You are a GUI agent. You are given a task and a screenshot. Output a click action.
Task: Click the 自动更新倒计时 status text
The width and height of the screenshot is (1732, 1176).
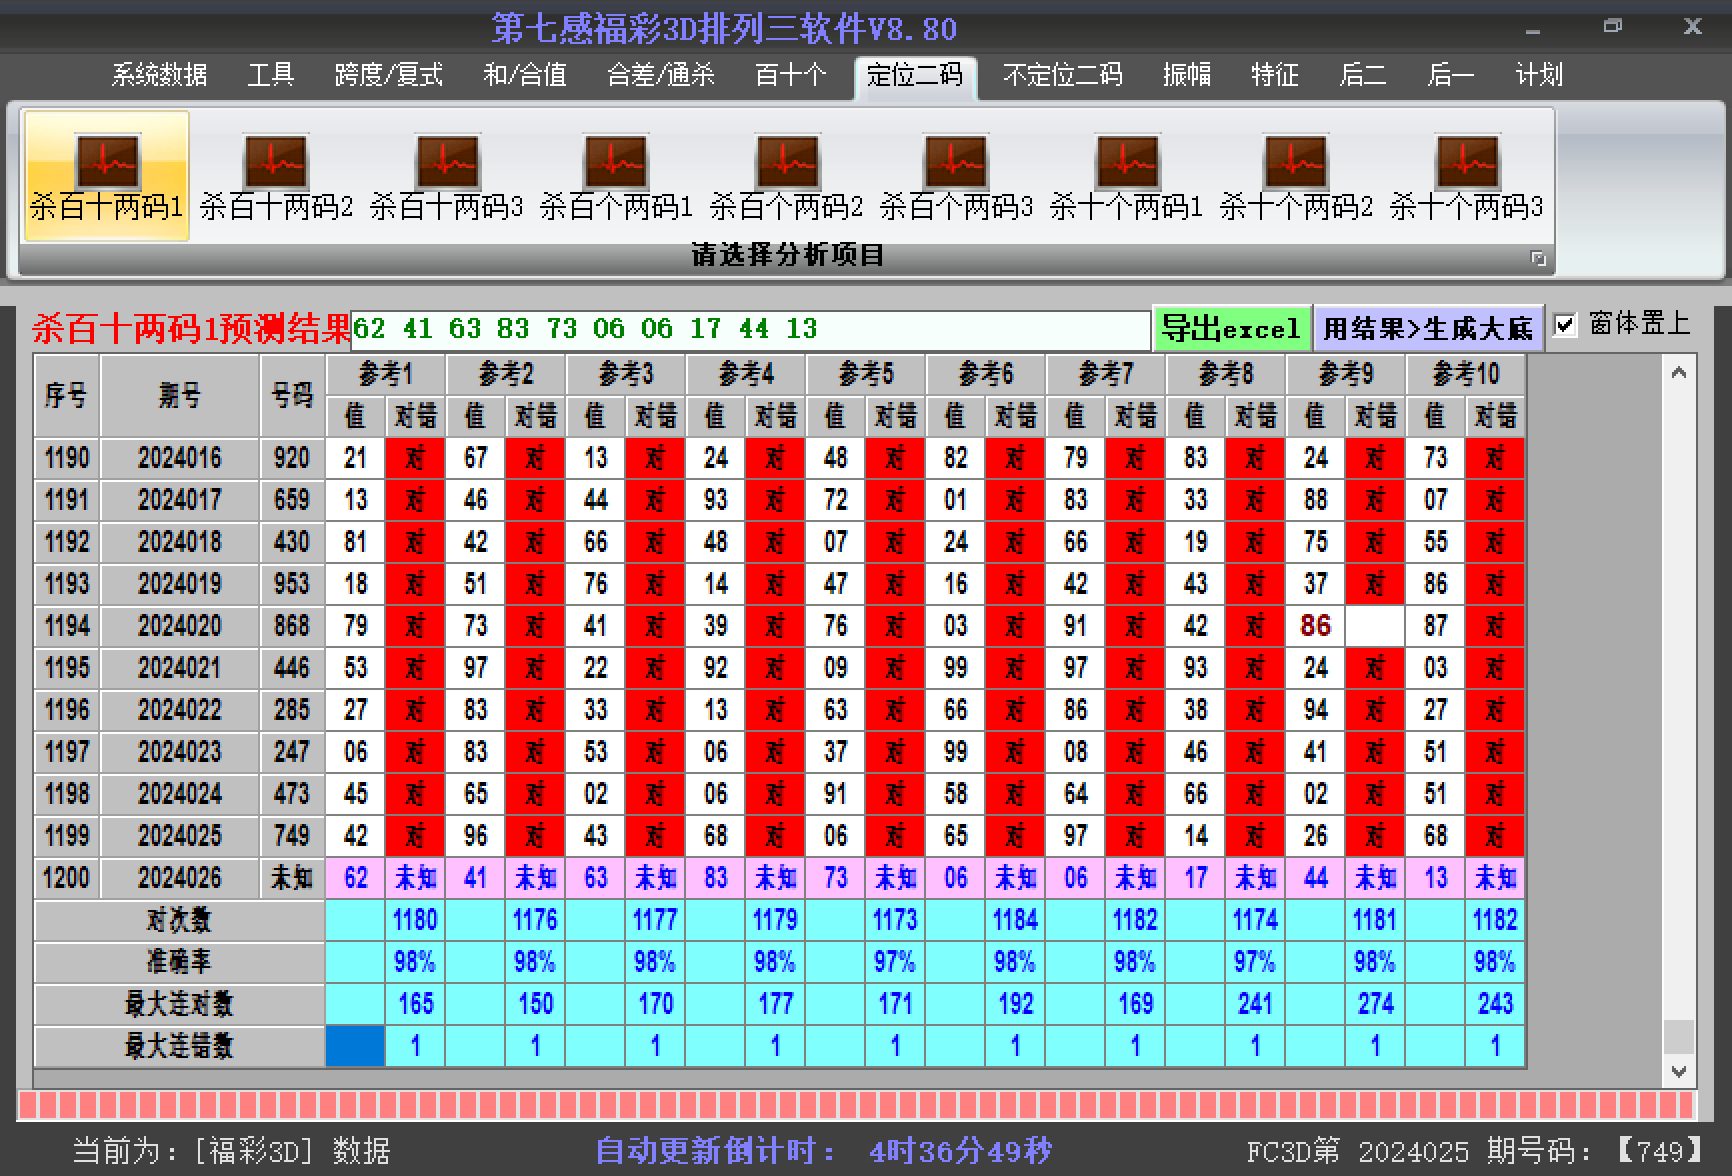pos(824,1151)
